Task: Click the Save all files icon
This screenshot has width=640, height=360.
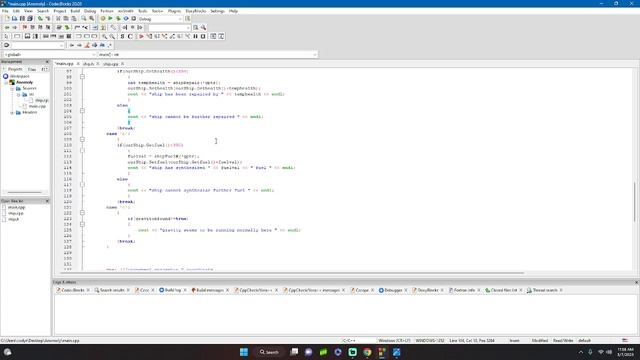Action: click(30, 19)
